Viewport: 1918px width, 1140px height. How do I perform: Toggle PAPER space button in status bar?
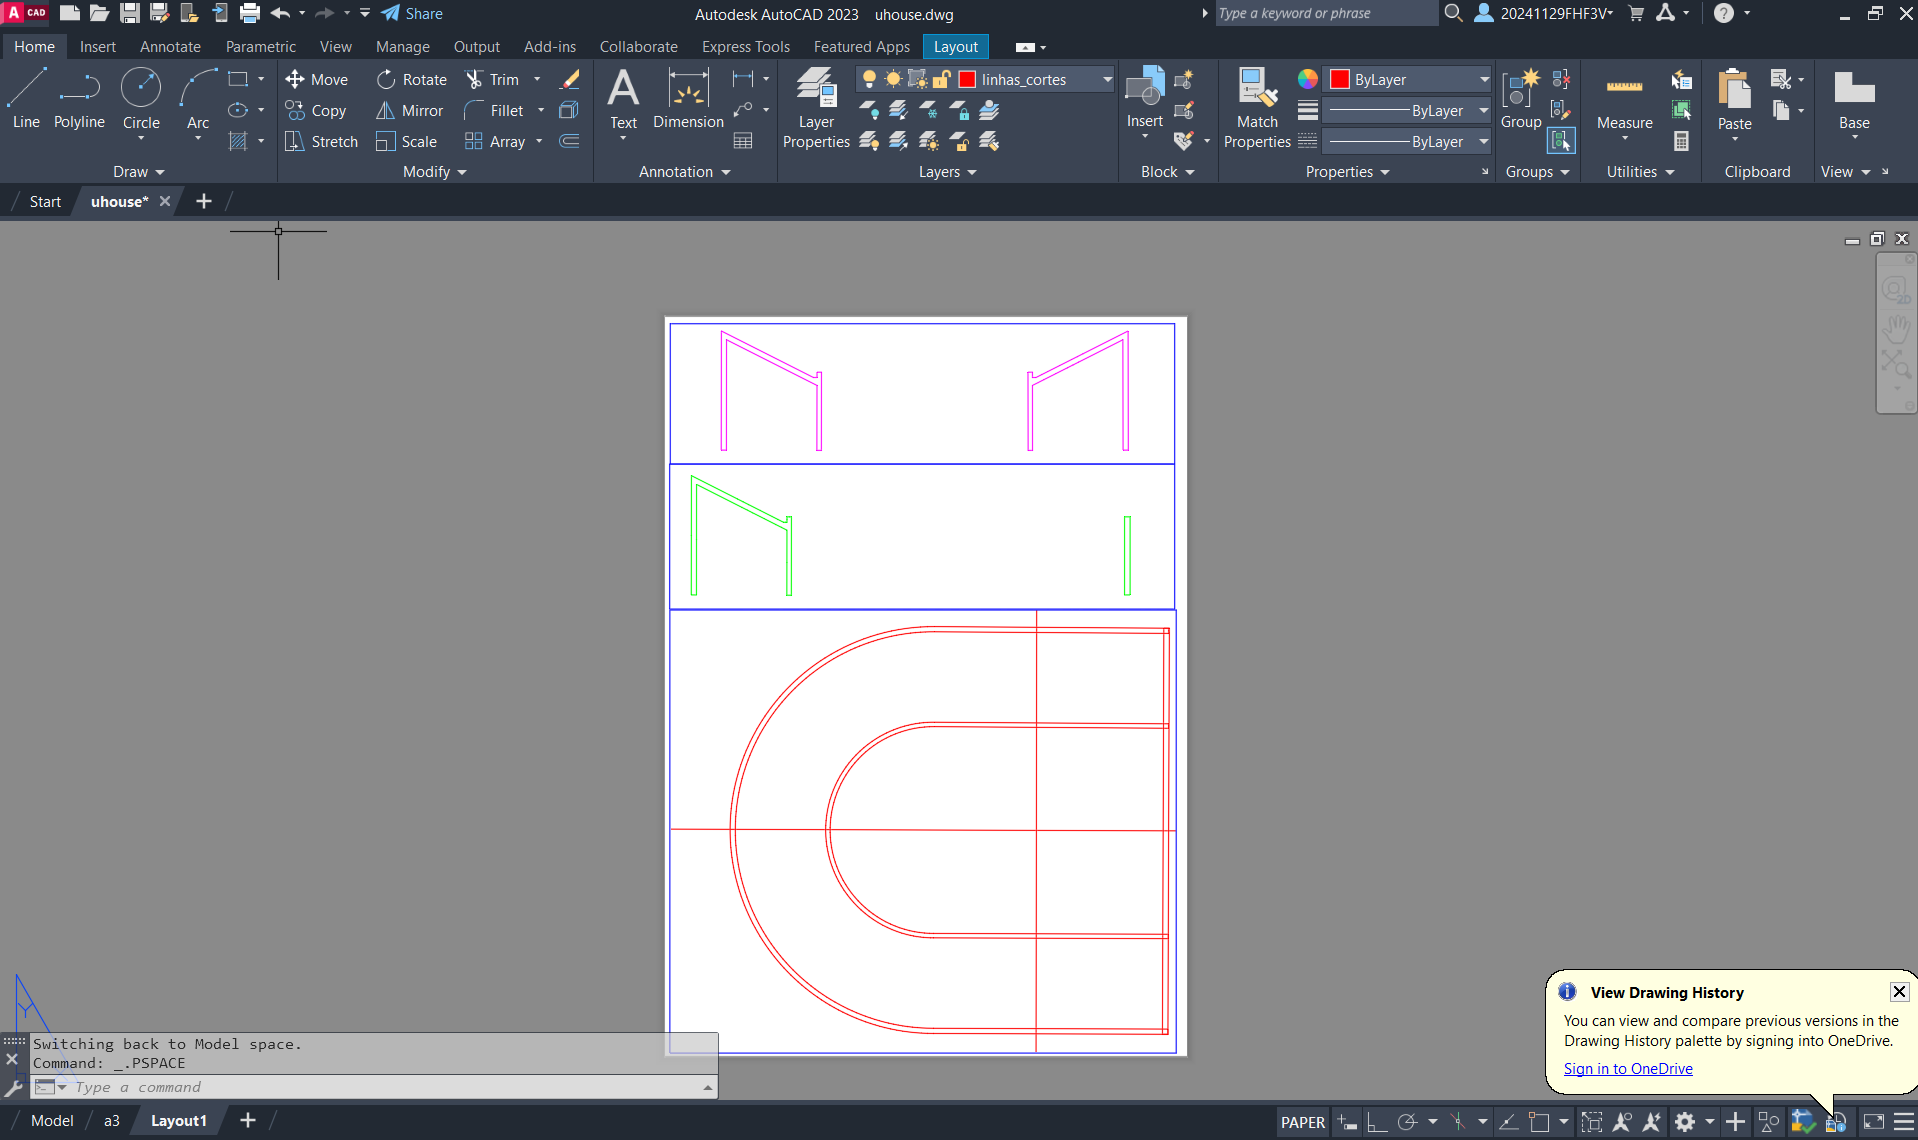(x=1302, y=1122)
